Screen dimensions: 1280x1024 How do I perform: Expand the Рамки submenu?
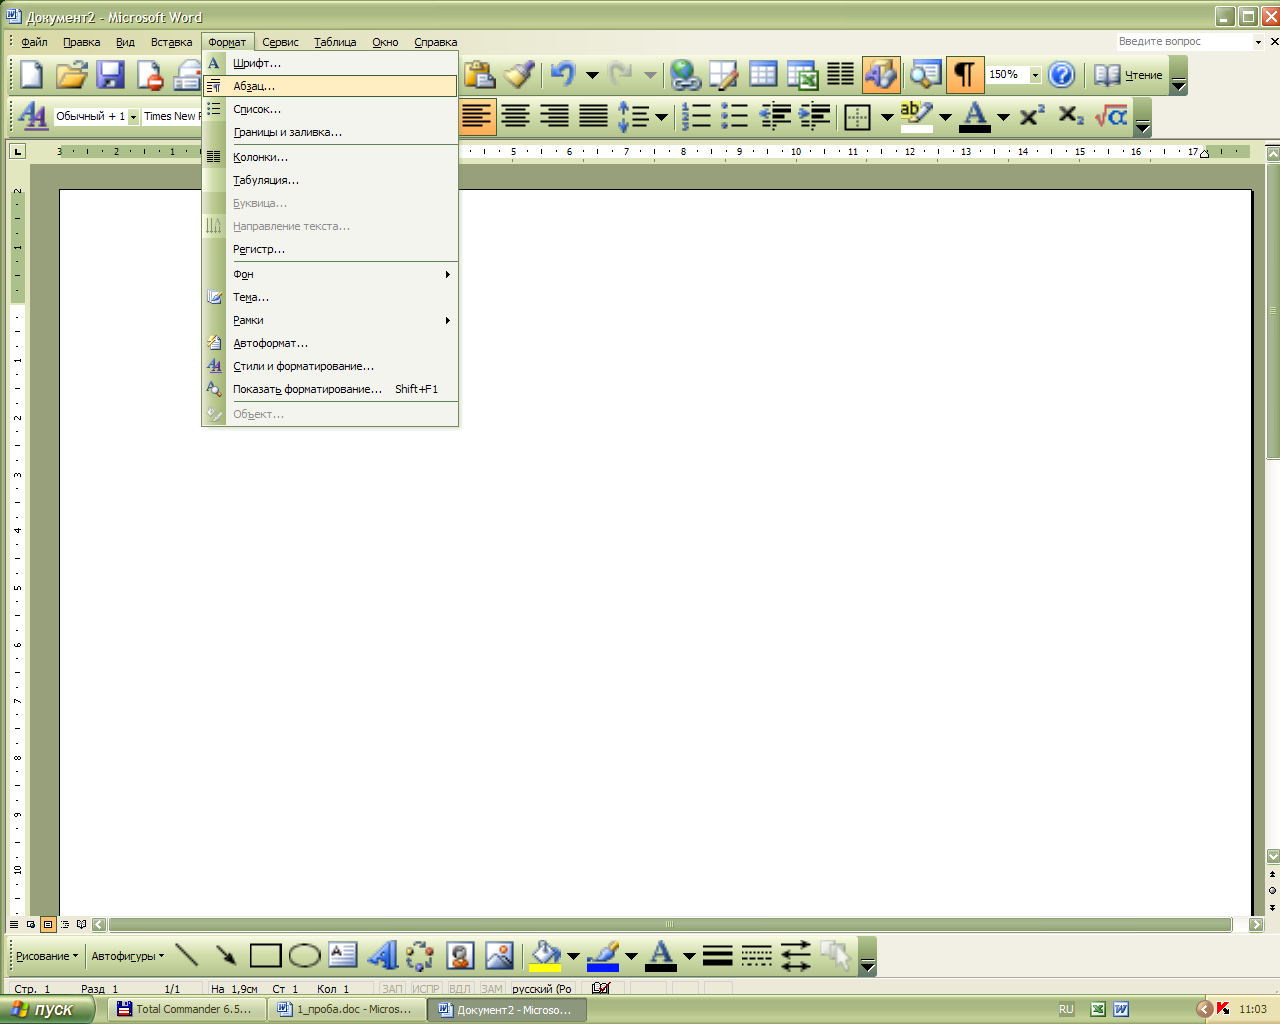pyautogui.click(x=331, y=320)
